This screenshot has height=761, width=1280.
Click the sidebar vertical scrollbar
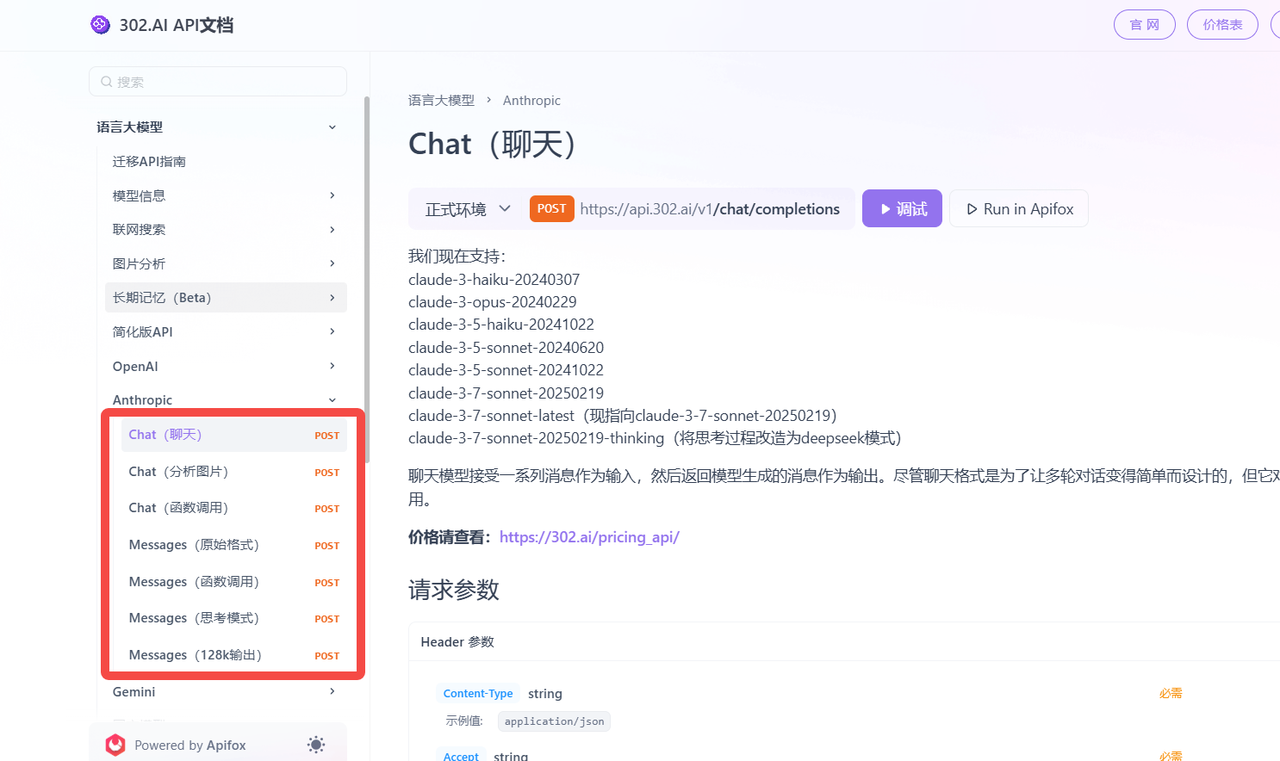point(367,280)
